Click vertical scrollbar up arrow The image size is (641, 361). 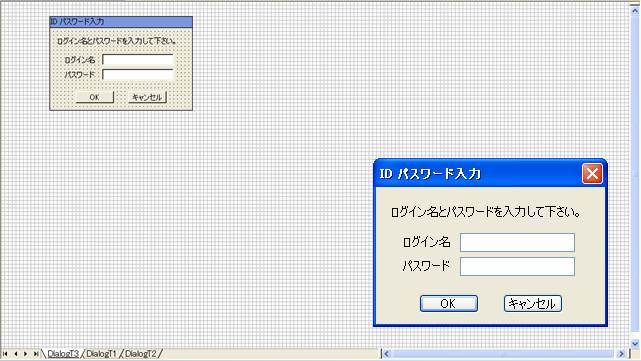click(x=635, y=10)
